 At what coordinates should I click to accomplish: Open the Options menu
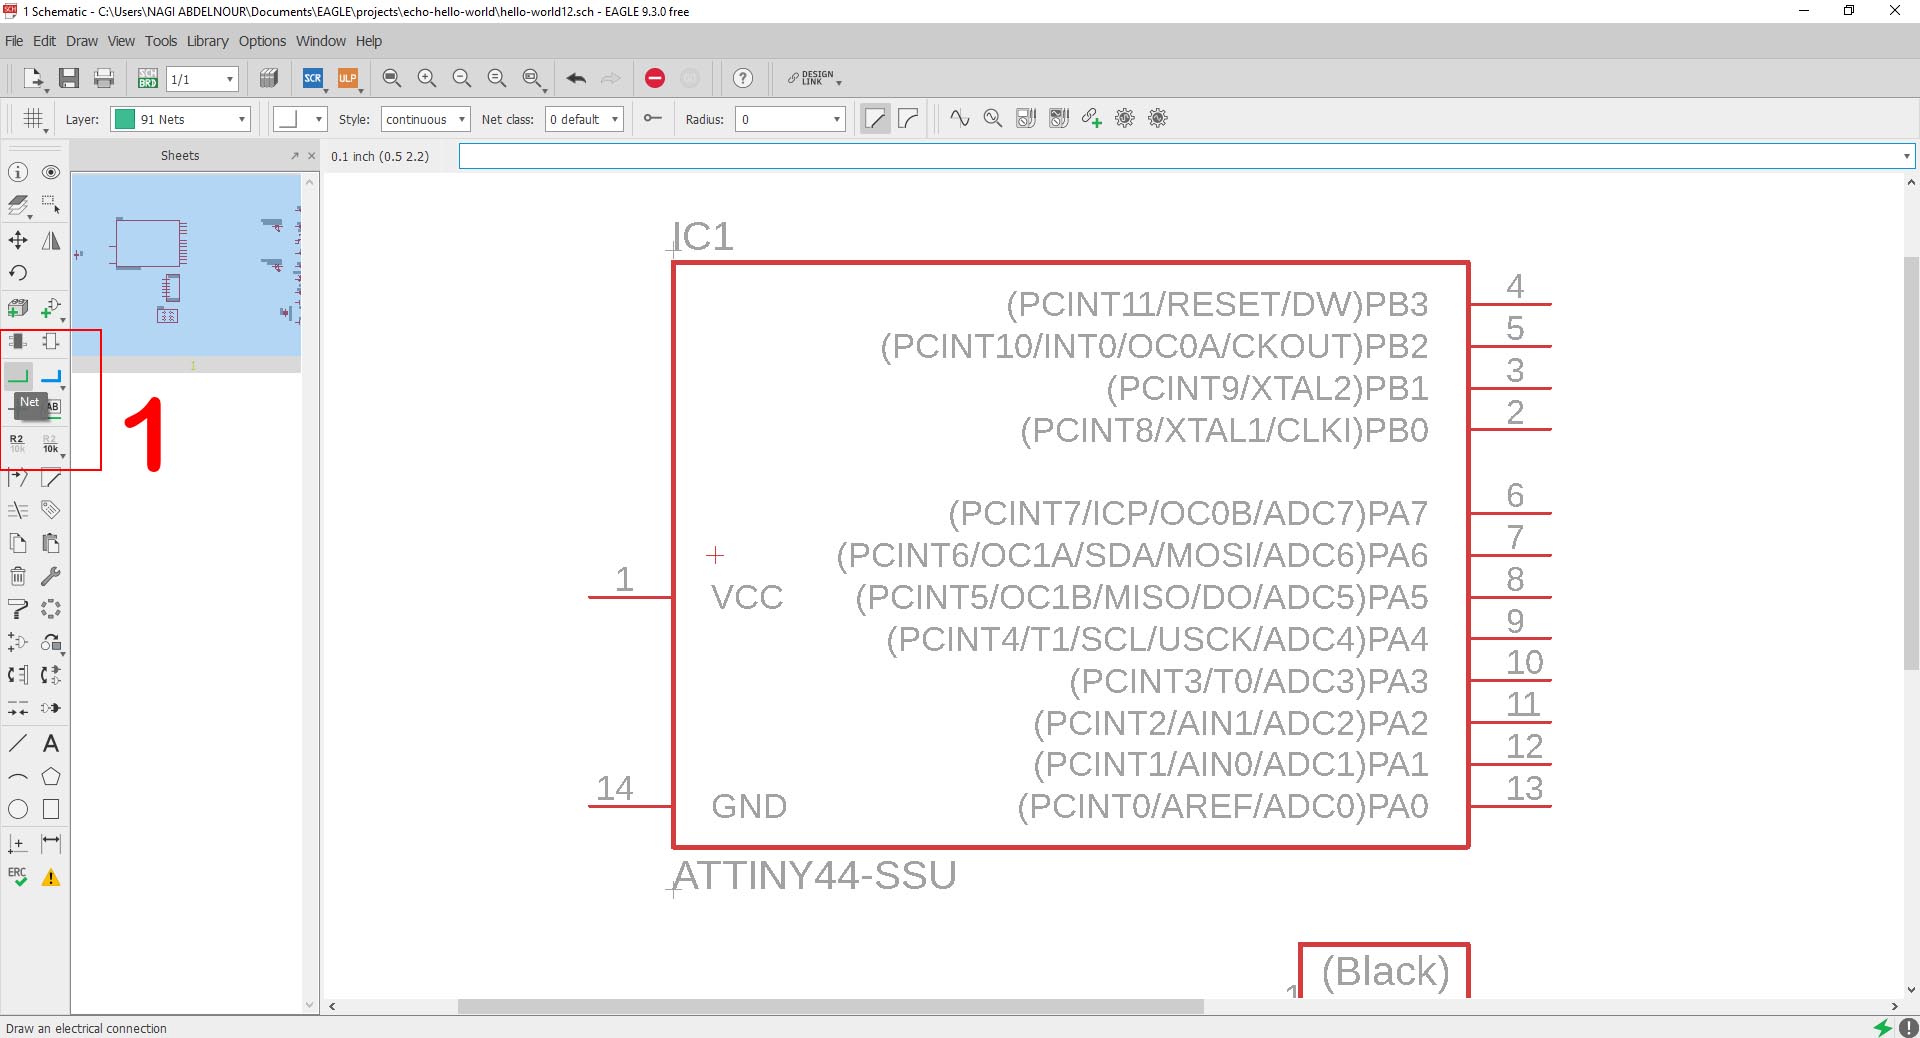[x=262, y=41]
